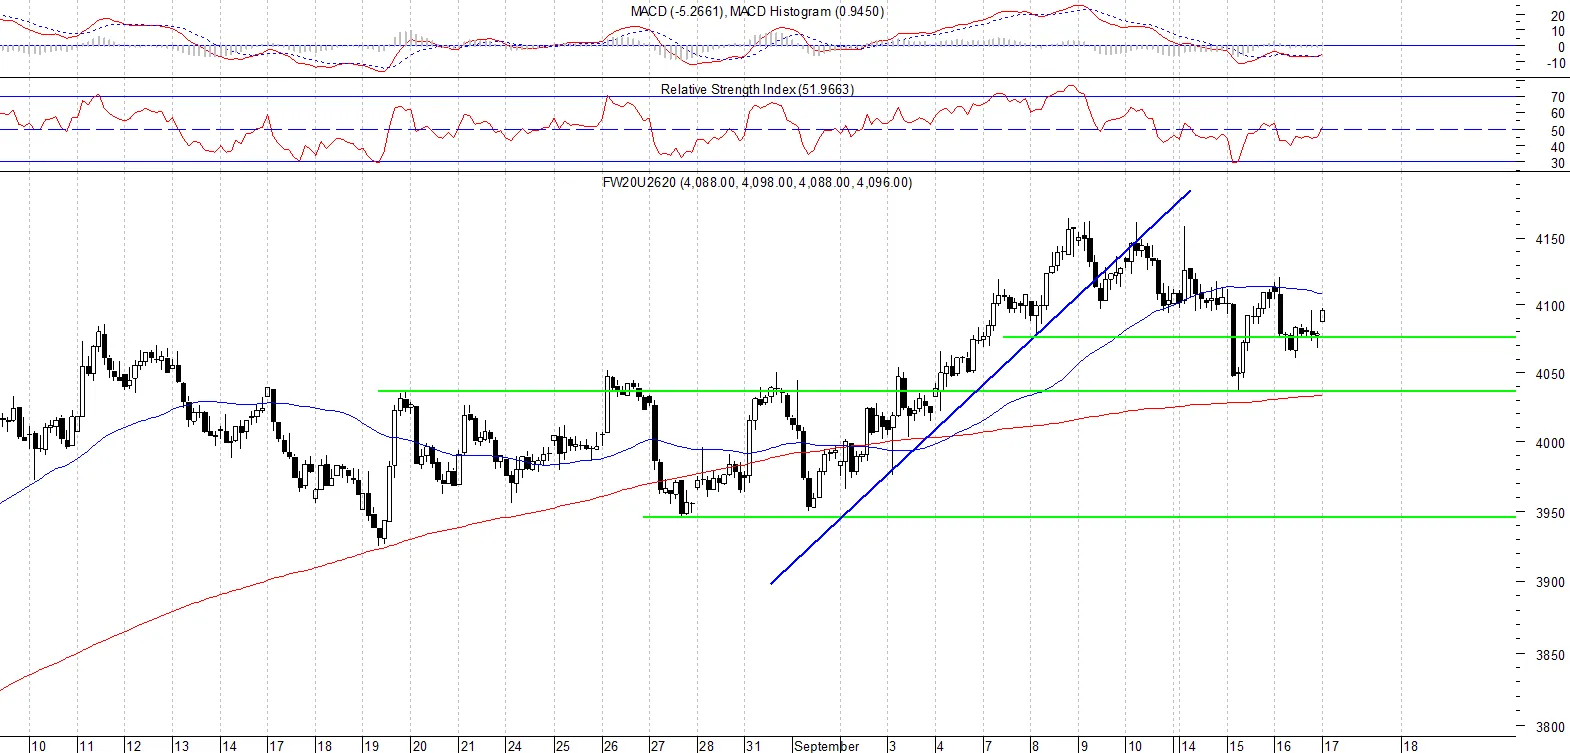Click the September label on date axis

826,746
